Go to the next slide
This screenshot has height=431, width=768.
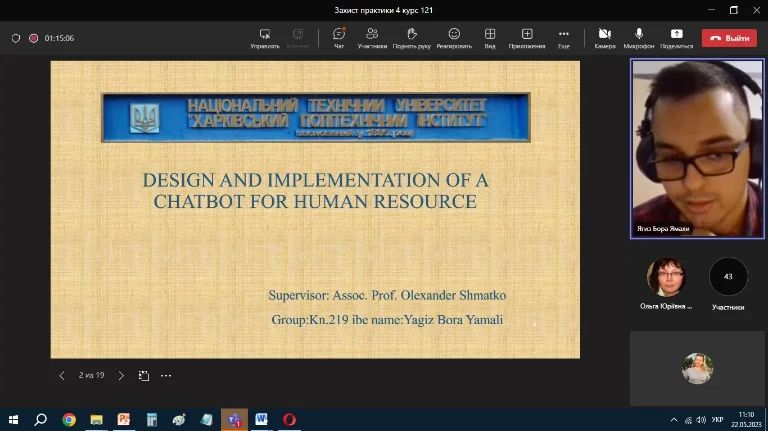tap(121, 376)
